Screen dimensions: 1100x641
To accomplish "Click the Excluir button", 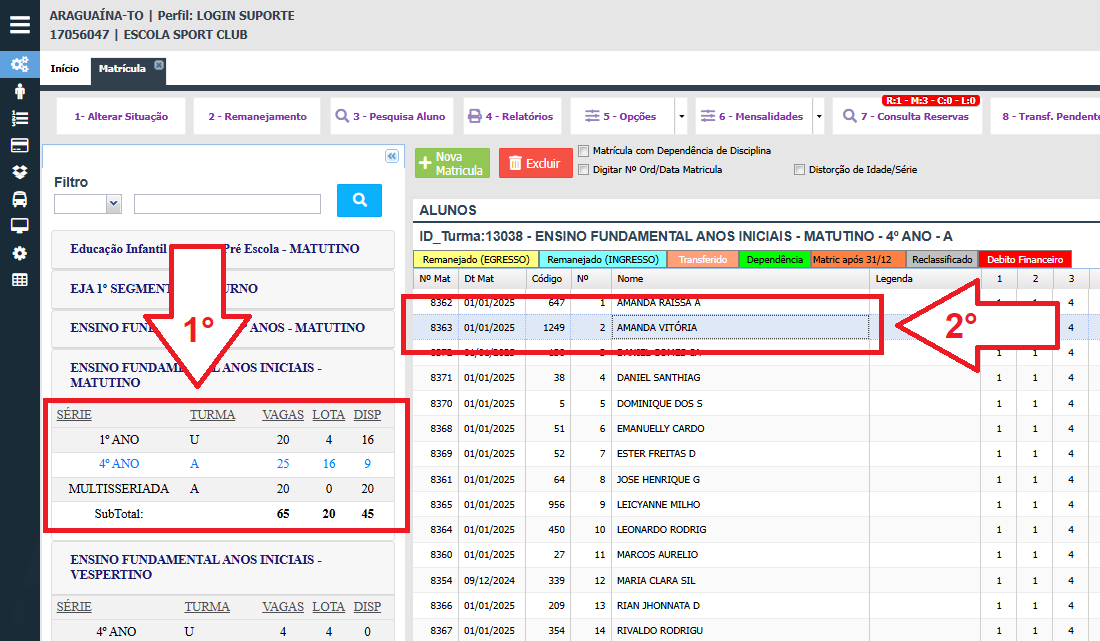I will [535, 163].
